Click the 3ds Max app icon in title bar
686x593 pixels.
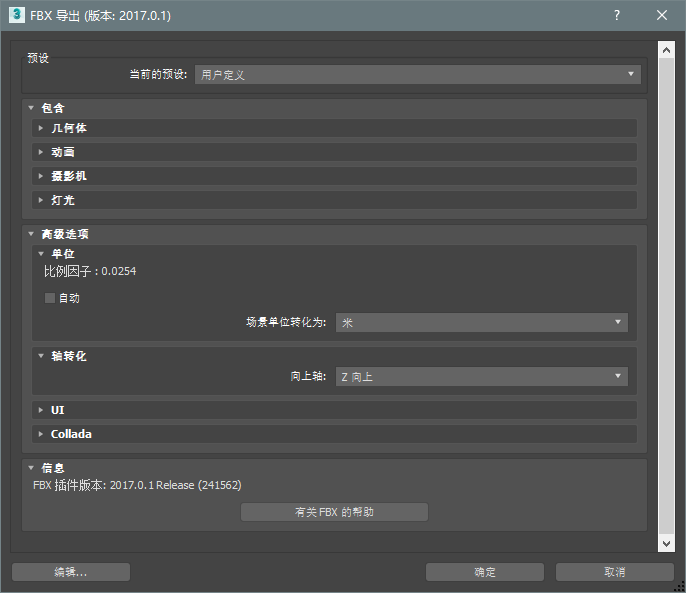[x=17, y=15]
